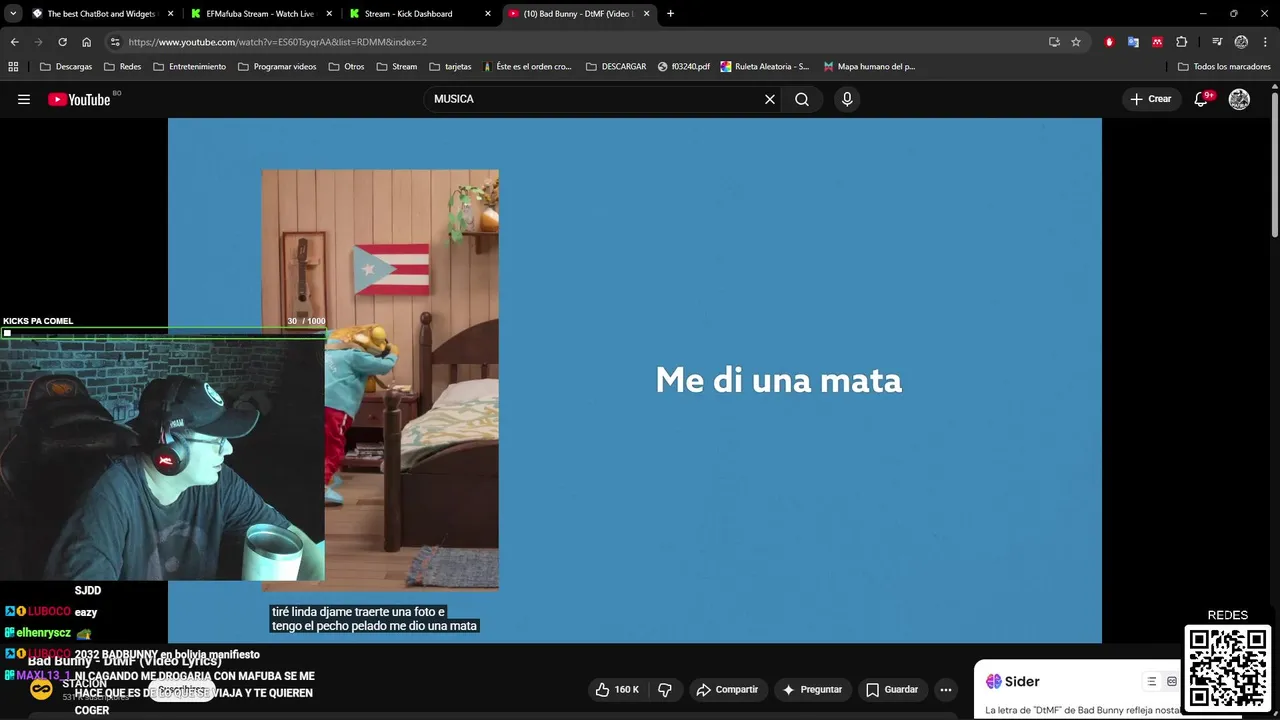Open Entretenimiento bookmark folder
Viewport: 1280px width, 720px height.
point(189,67)
